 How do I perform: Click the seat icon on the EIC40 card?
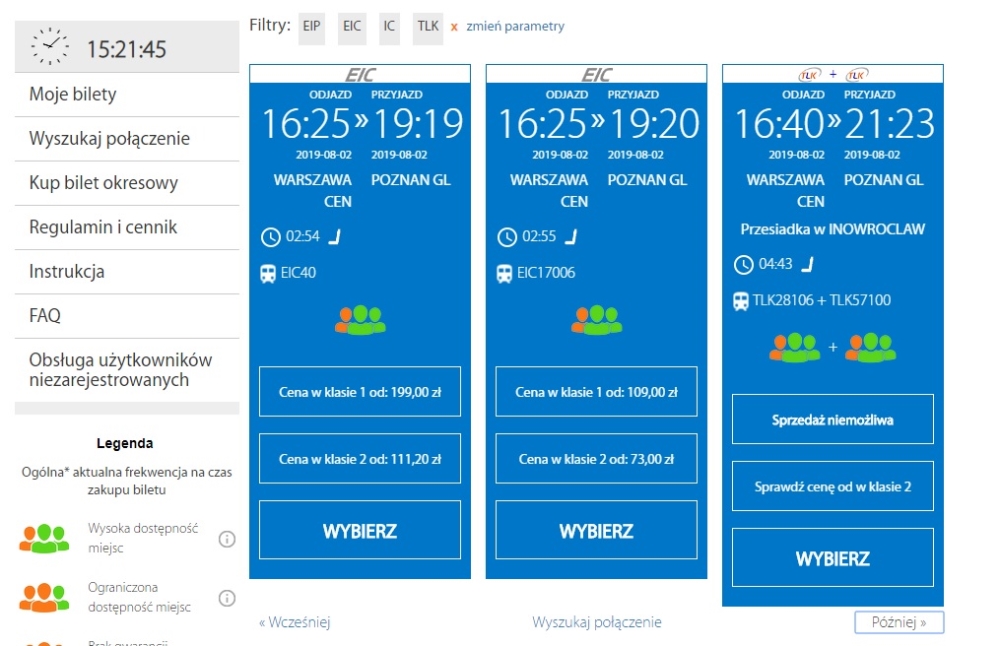[x=336, y=237]
